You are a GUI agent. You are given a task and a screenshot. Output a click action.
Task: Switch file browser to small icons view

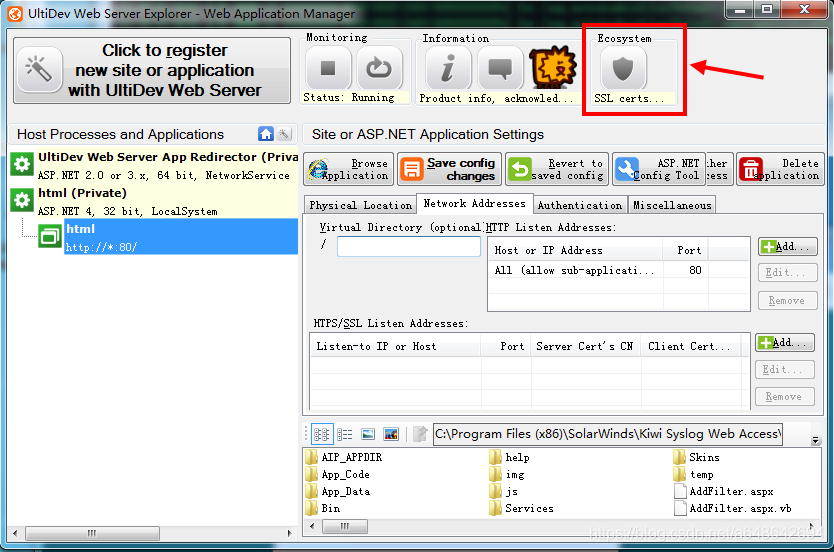[322, 434]
